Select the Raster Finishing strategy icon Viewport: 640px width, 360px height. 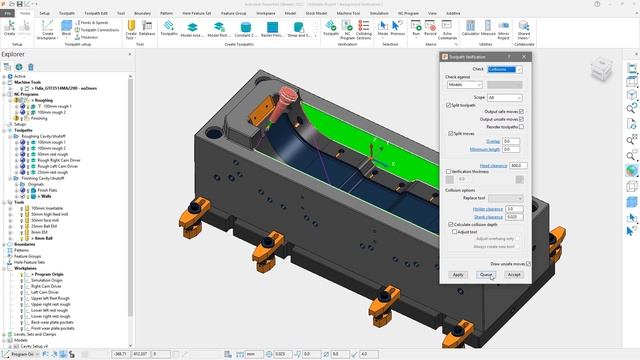pyautogui.click(x=272, y=29)
